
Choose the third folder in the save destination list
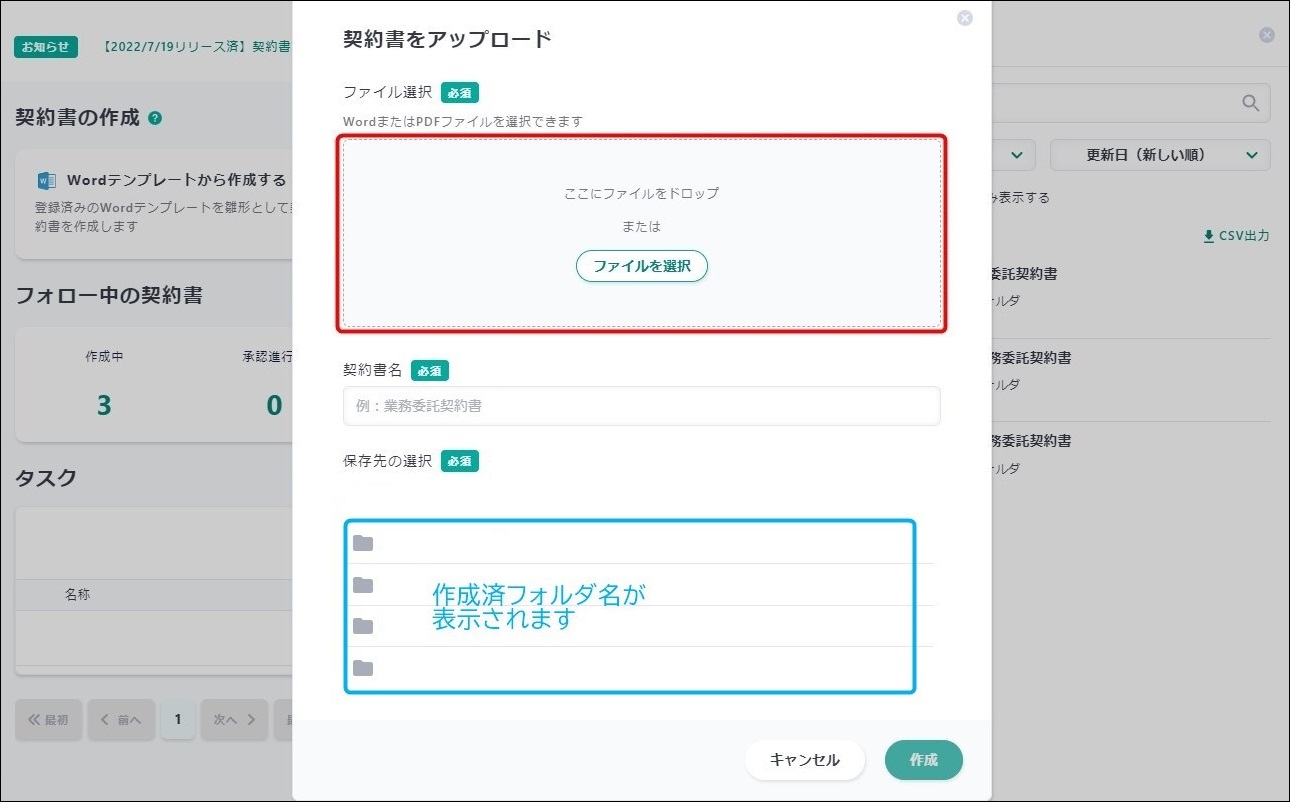tap(363, 626)
